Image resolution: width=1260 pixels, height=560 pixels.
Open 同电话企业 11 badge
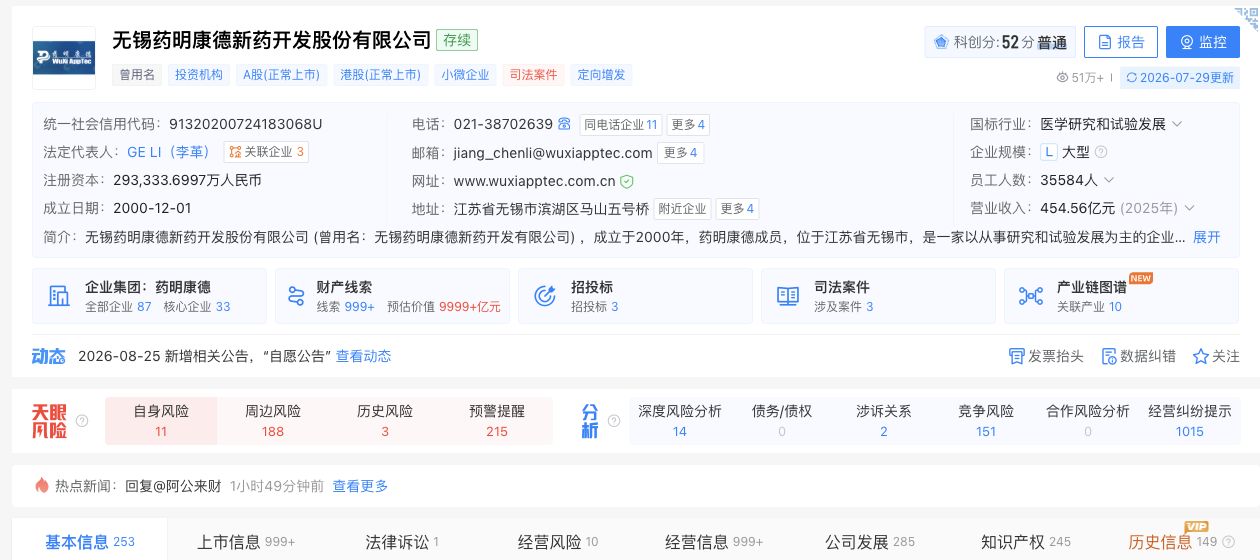click(x=620, y=124)
